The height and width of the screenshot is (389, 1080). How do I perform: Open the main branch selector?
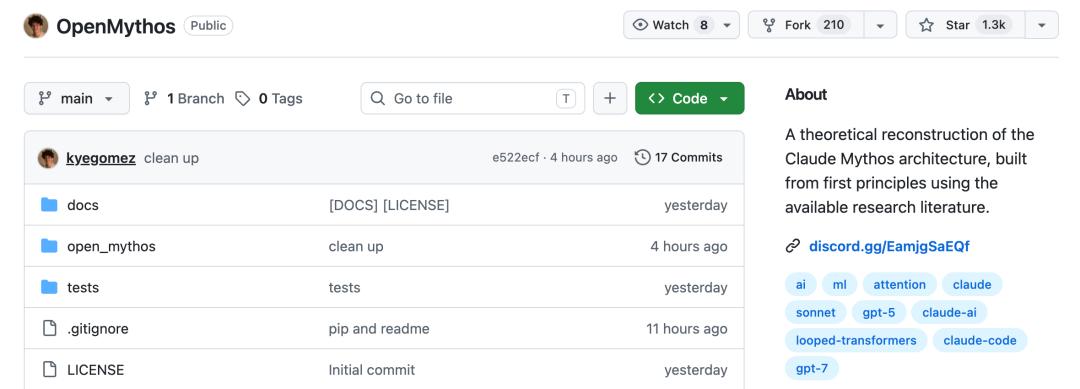click(76, 98)
